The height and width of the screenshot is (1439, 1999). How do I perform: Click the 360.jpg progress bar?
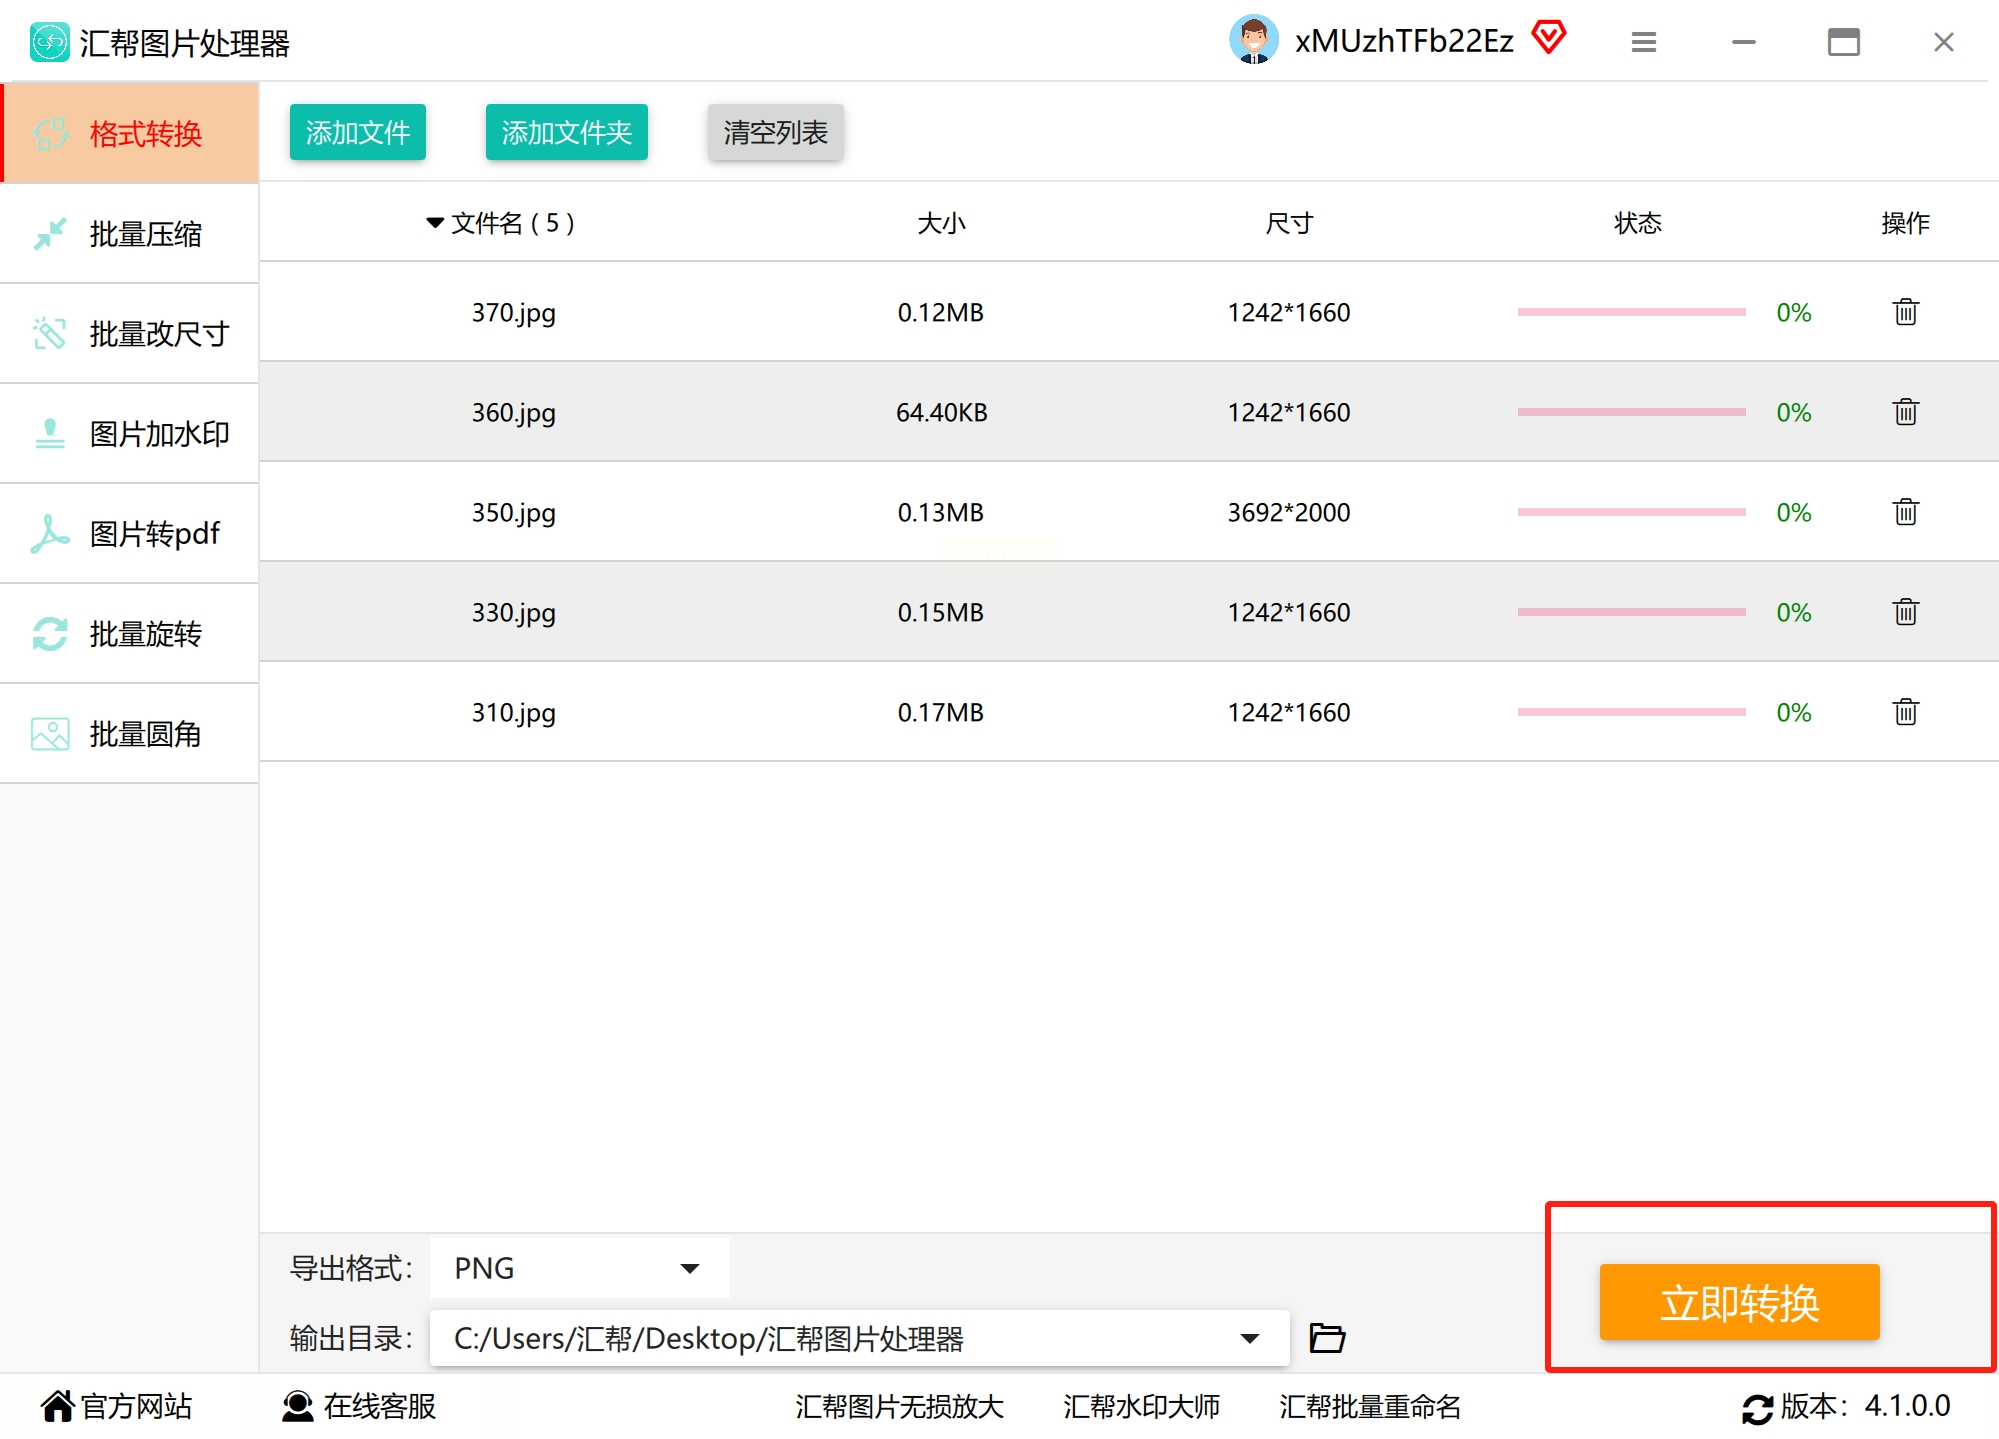click(1630, 412)
